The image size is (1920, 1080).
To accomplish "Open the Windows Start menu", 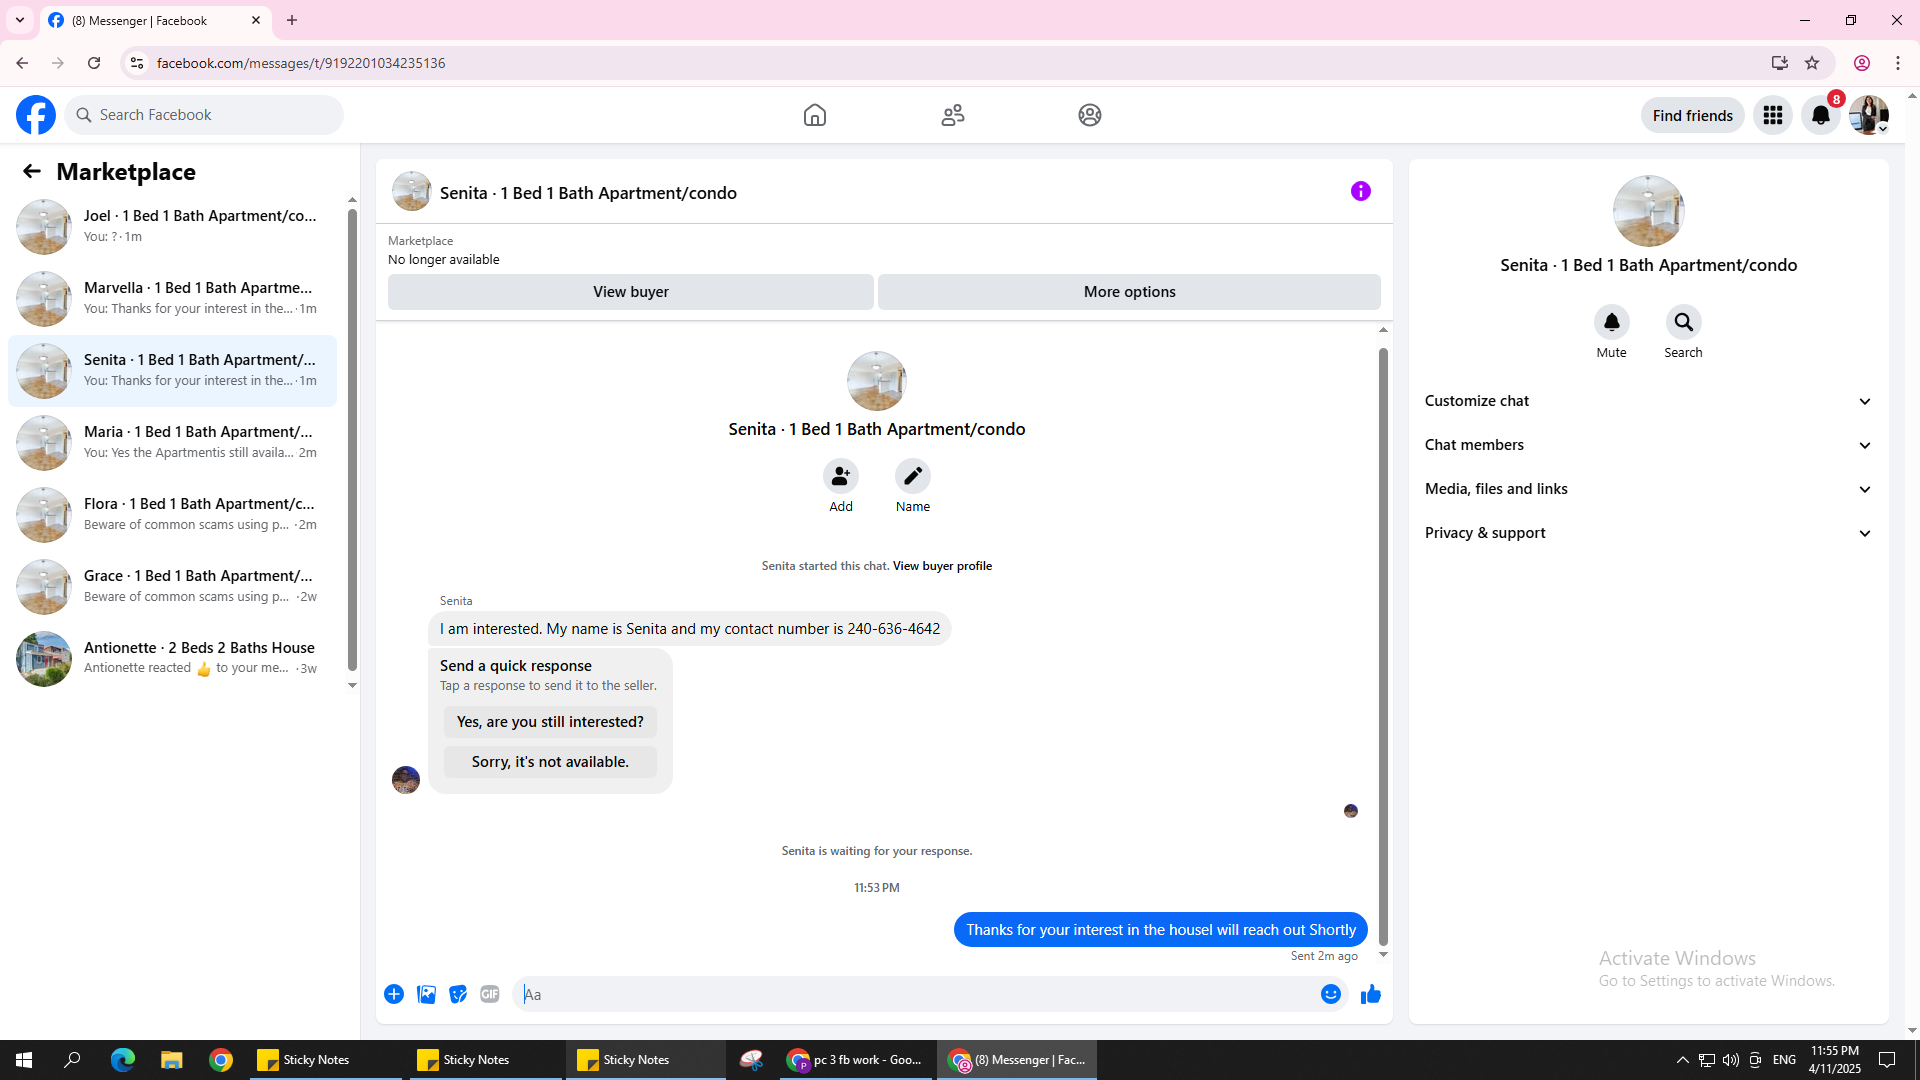I will 24,1060.
